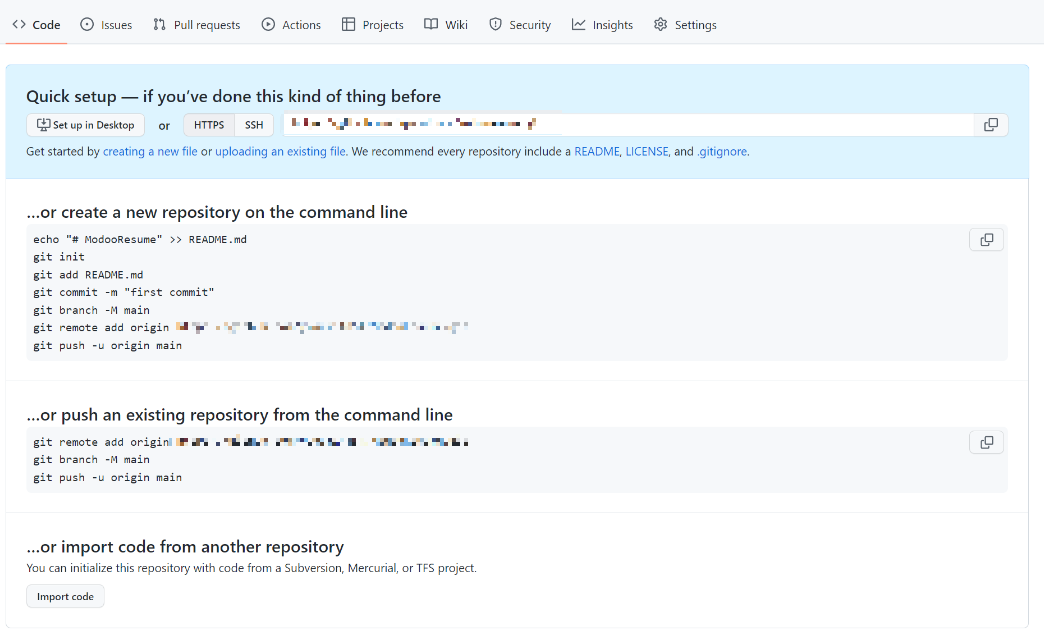Follow the creating a new file link

[x=150, y=152]
